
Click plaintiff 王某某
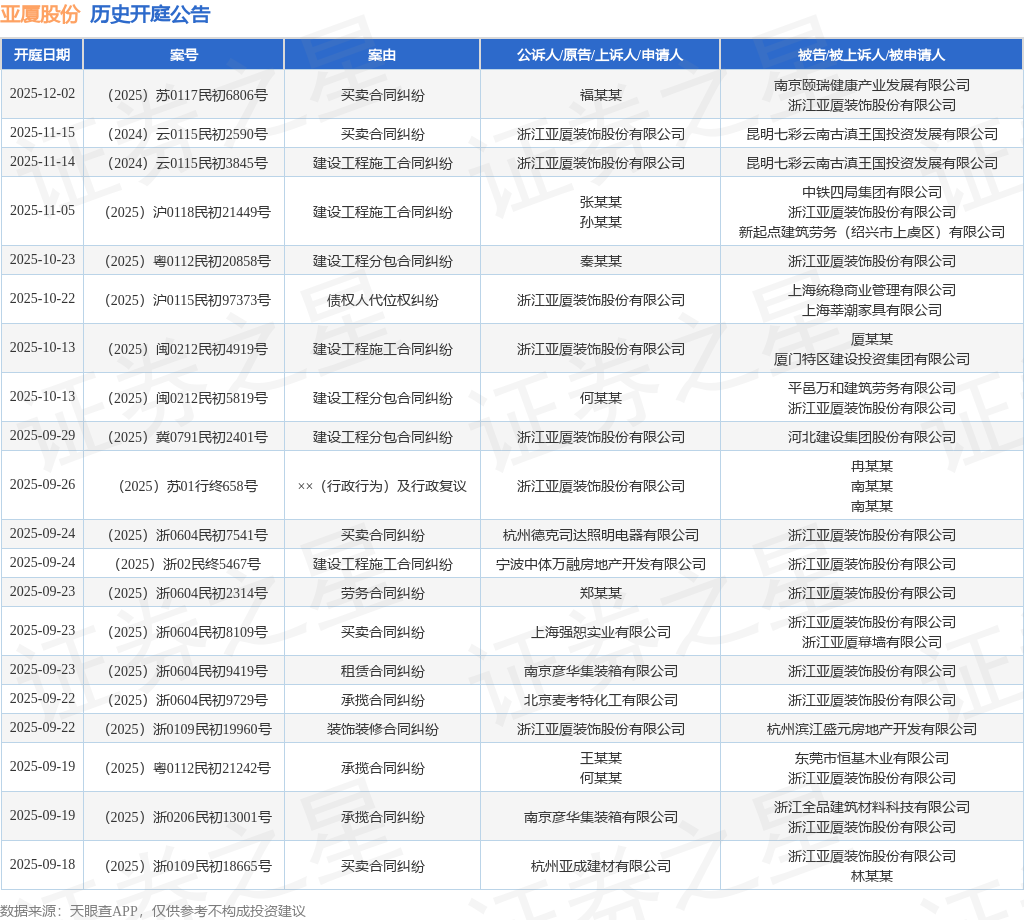[601, 758]
